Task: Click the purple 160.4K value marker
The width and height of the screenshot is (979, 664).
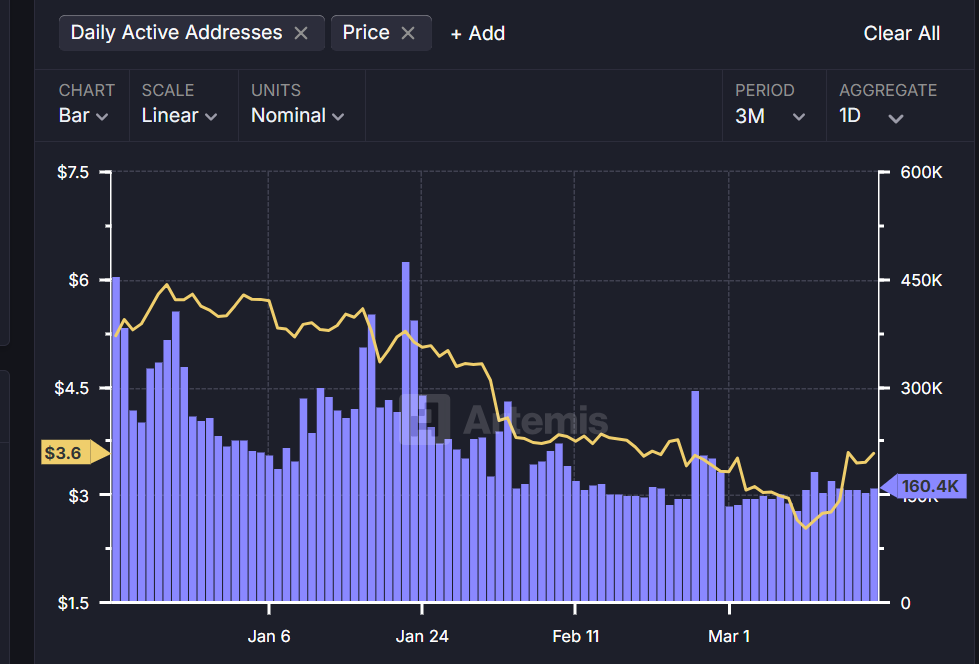Action: click(925, 487)
